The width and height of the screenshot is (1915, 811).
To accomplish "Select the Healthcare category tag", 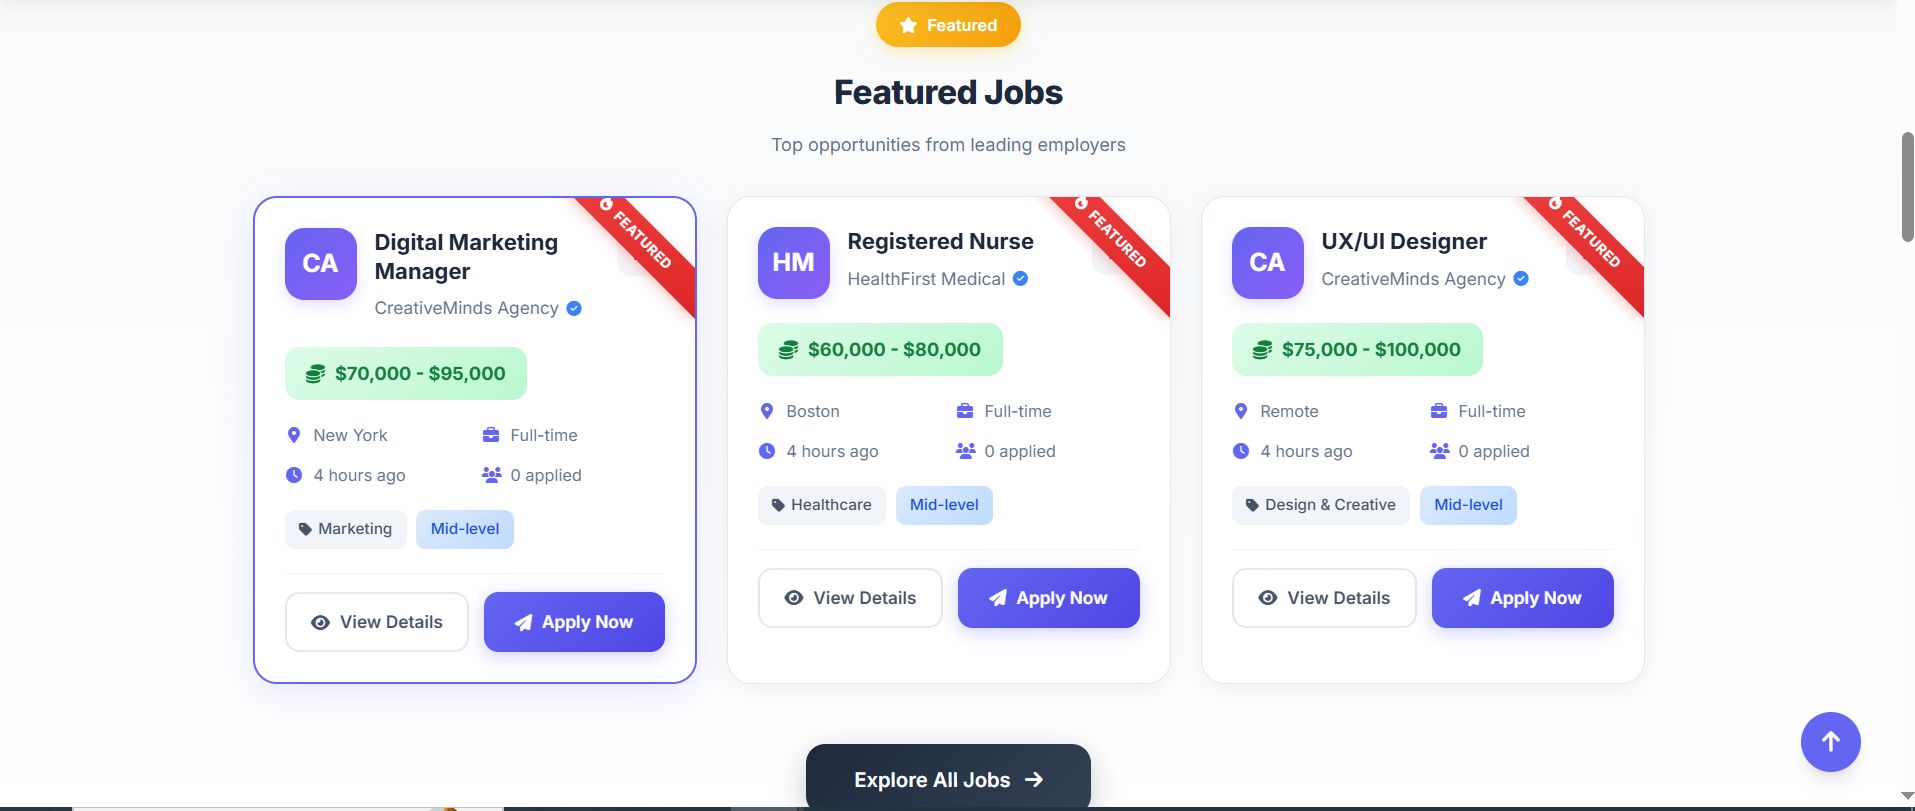I will [821, 505].
